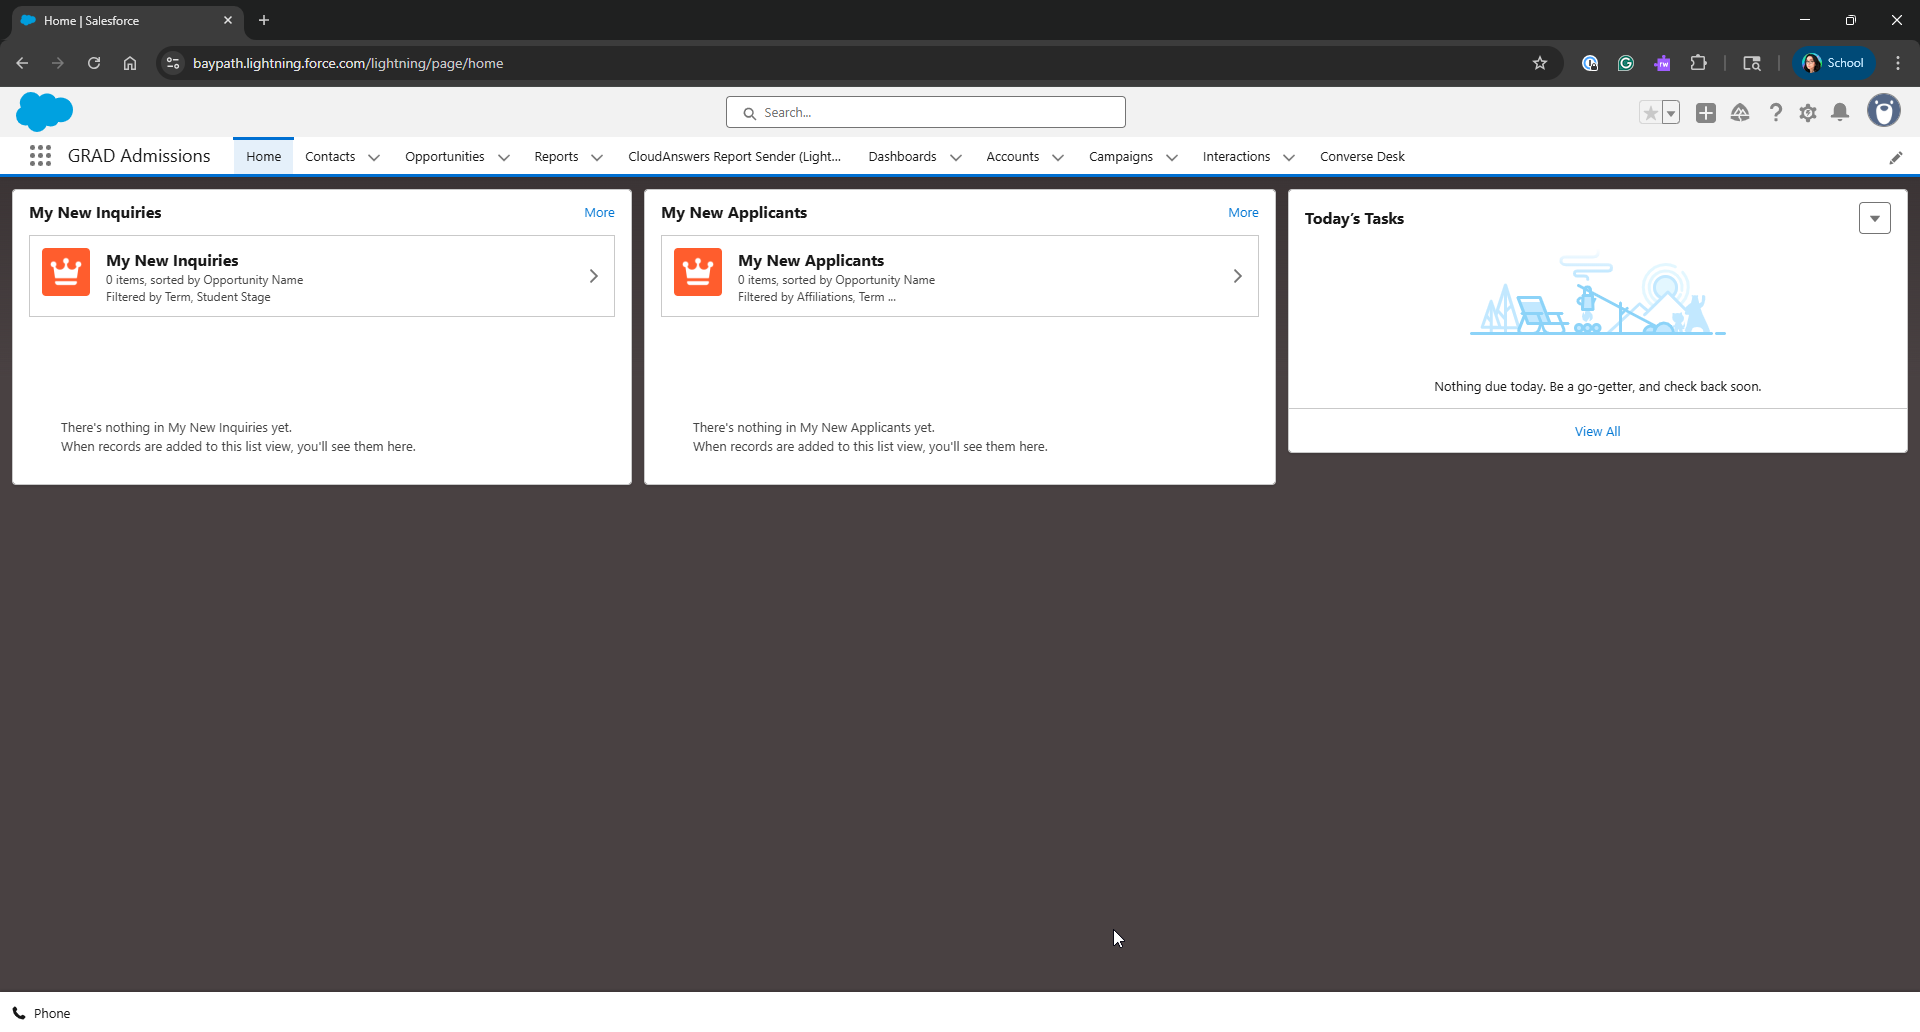This screenshot has width=1920, height=1032.
Task: Click the Salesforce cloud logo
Action: 45,111
